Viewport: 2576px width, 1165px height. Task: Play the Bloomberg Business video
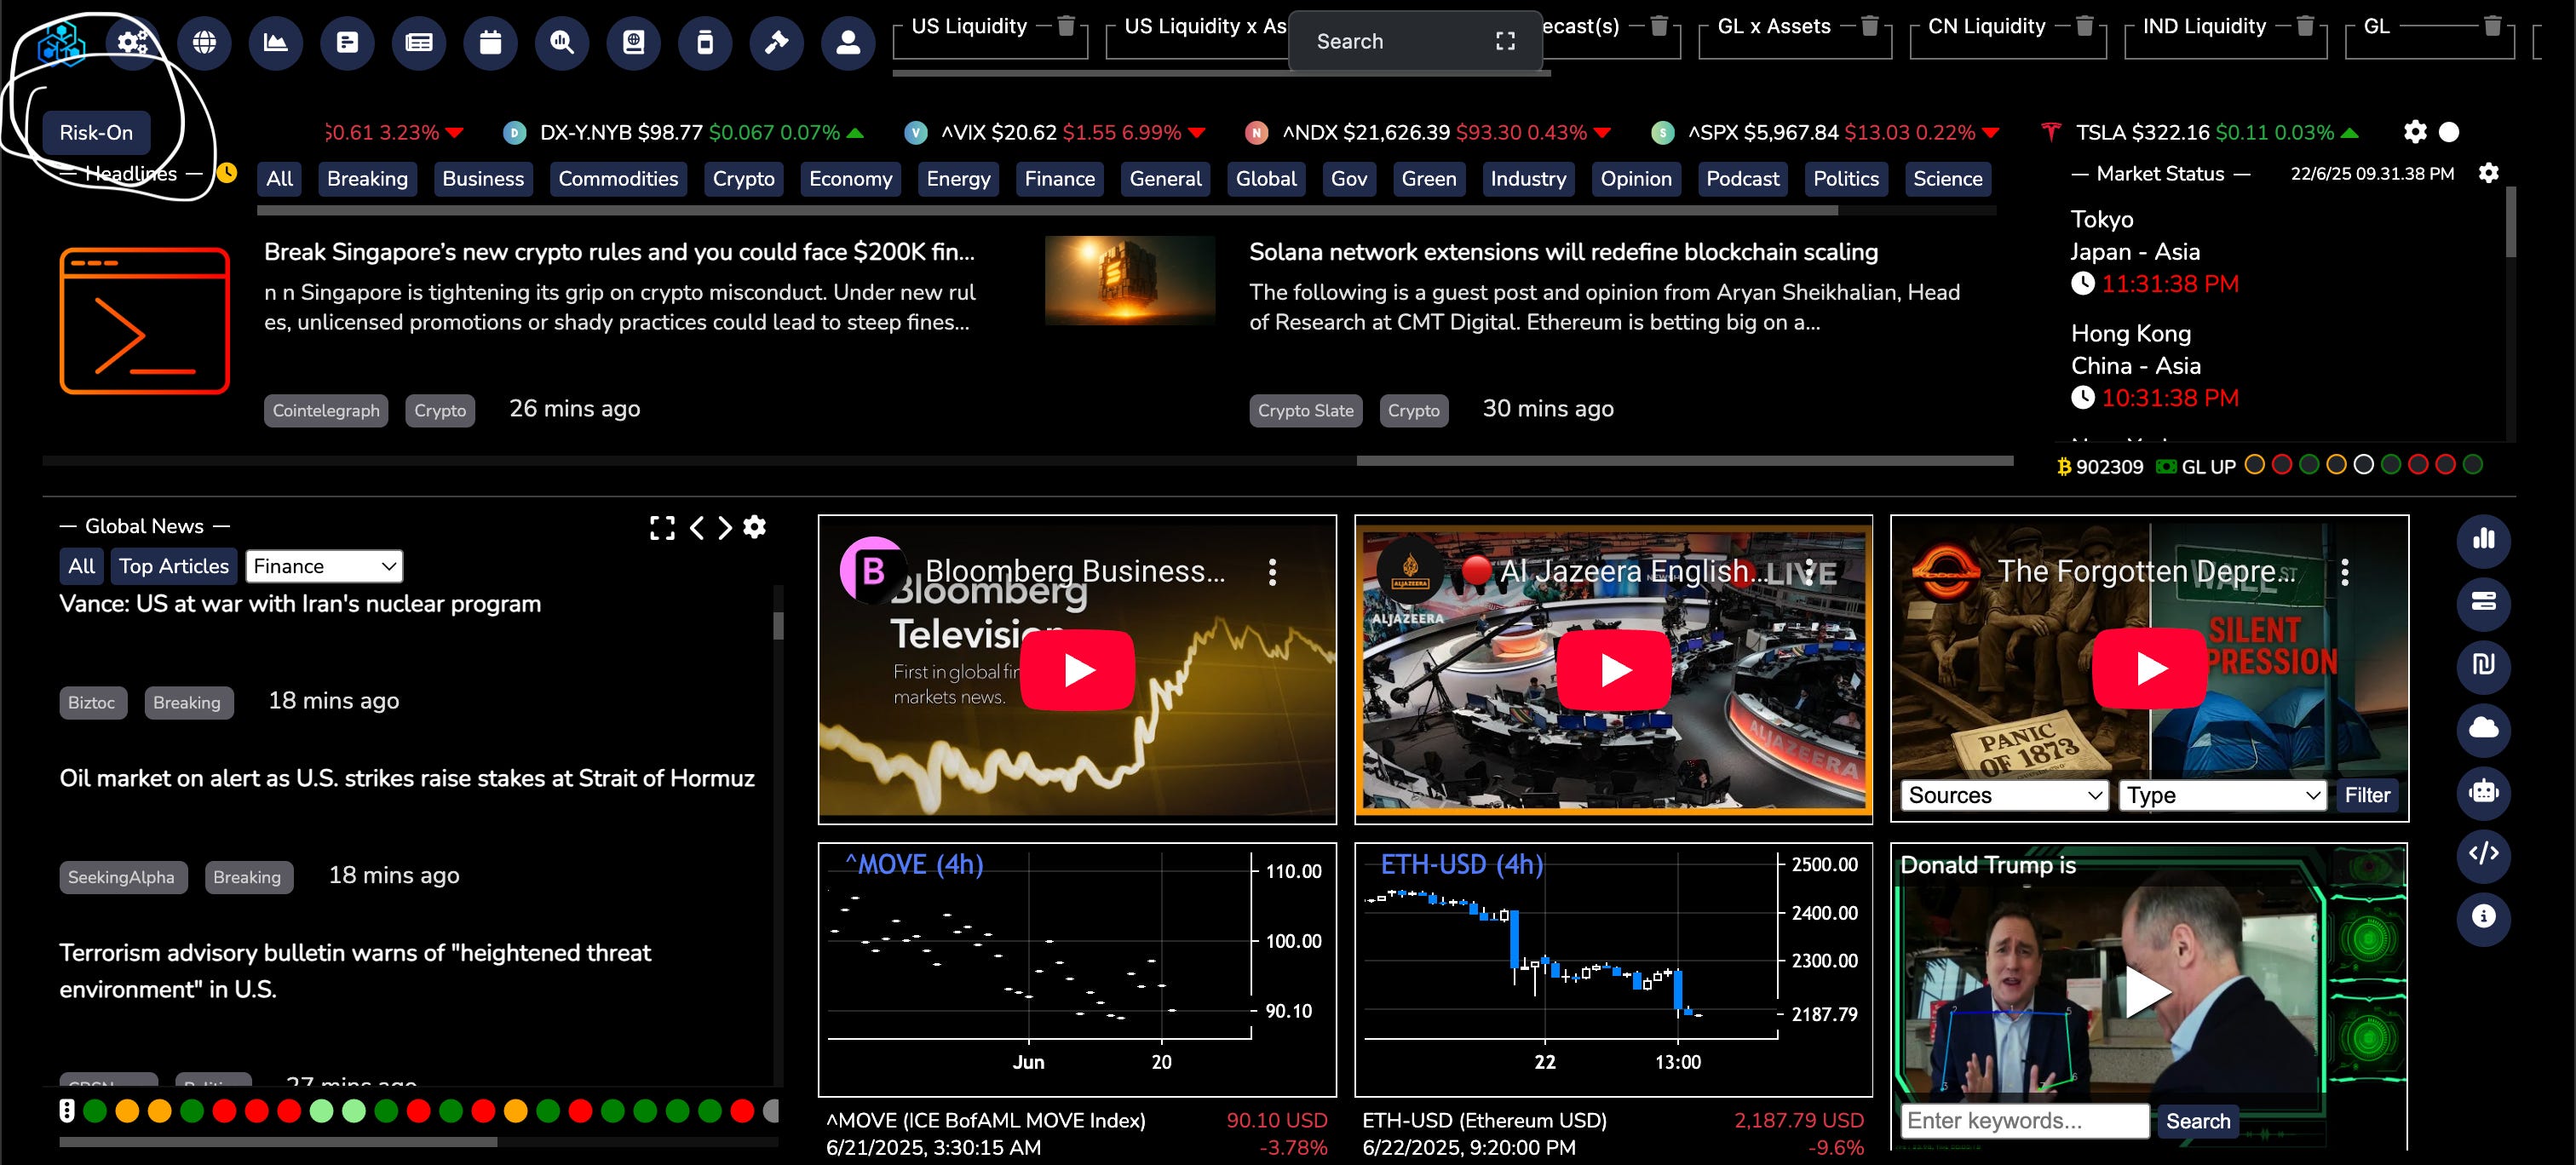click(x=1078, y=670)
